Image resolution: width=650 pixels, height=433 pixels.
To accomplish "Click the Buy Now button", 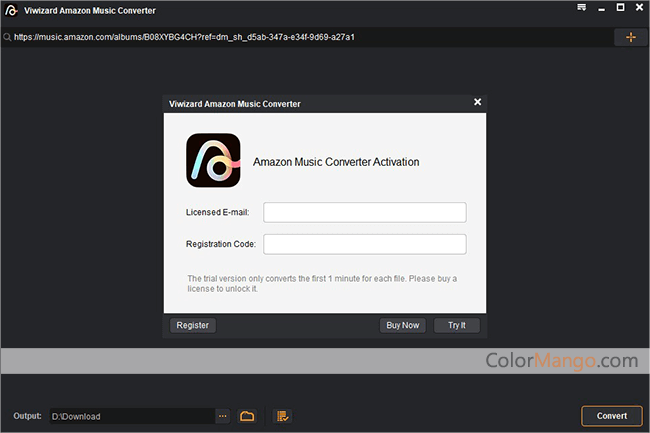I will pyautogui.click(x=403, y=325).
